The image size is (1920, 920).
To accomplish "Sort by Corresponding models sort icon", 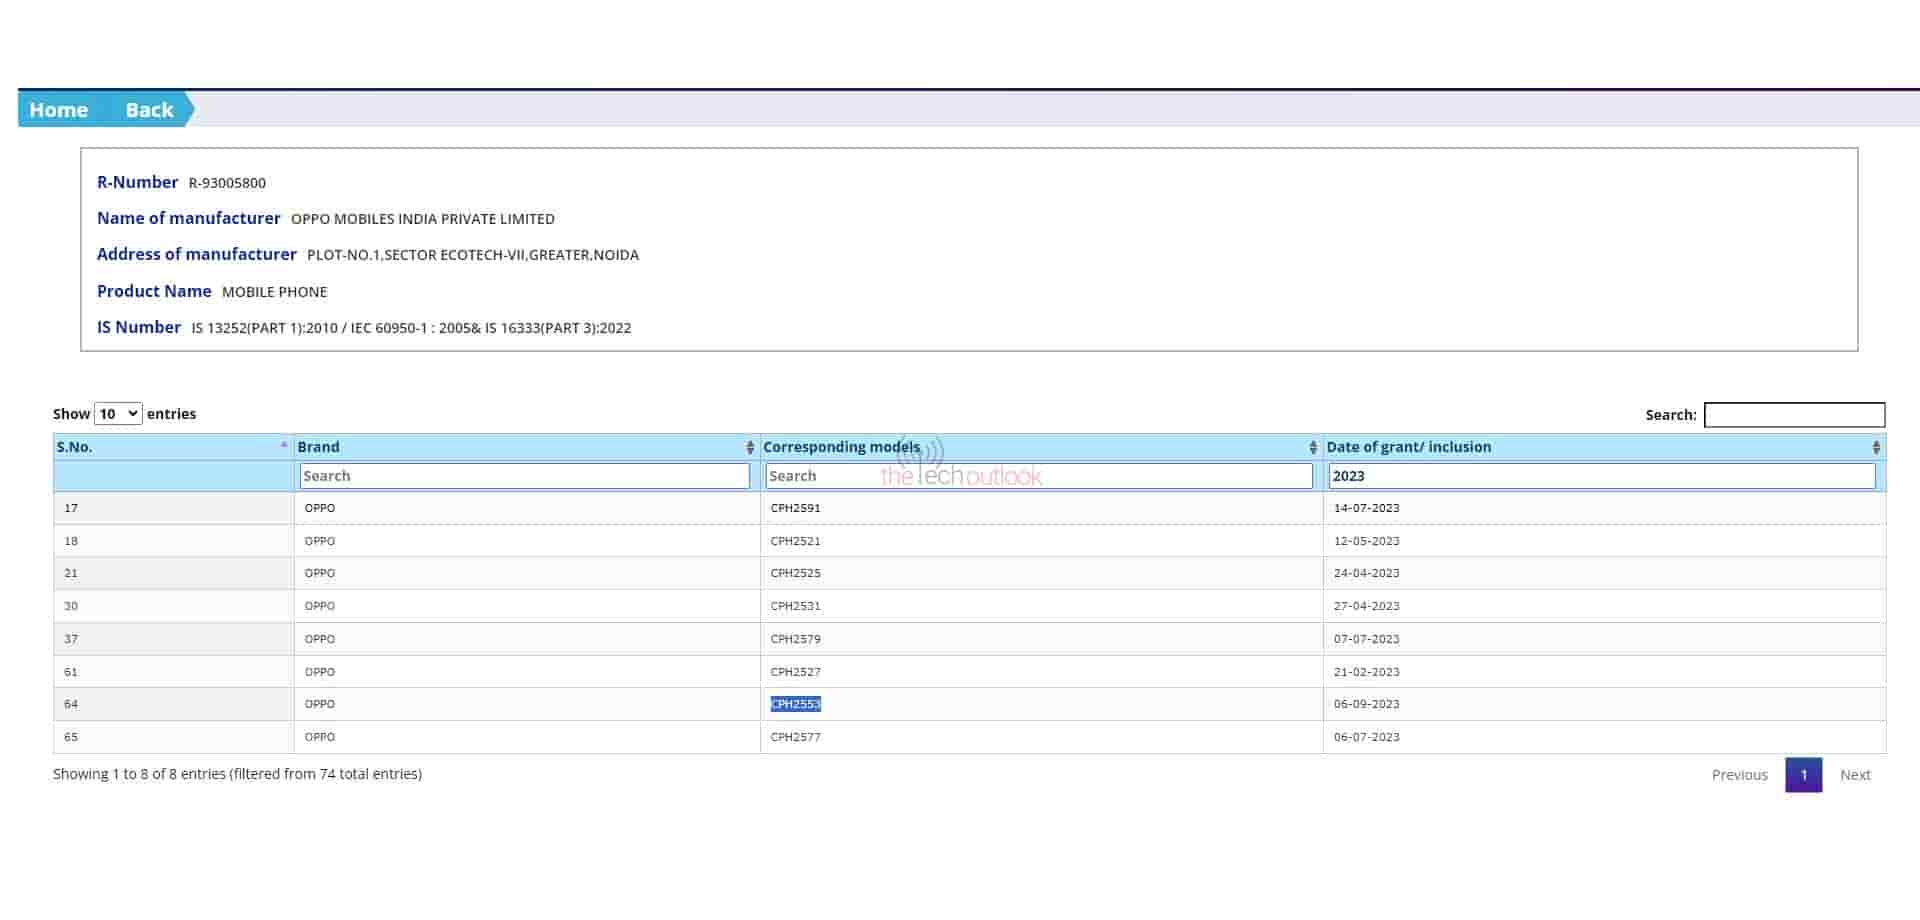I will [x=1313, y=447].
